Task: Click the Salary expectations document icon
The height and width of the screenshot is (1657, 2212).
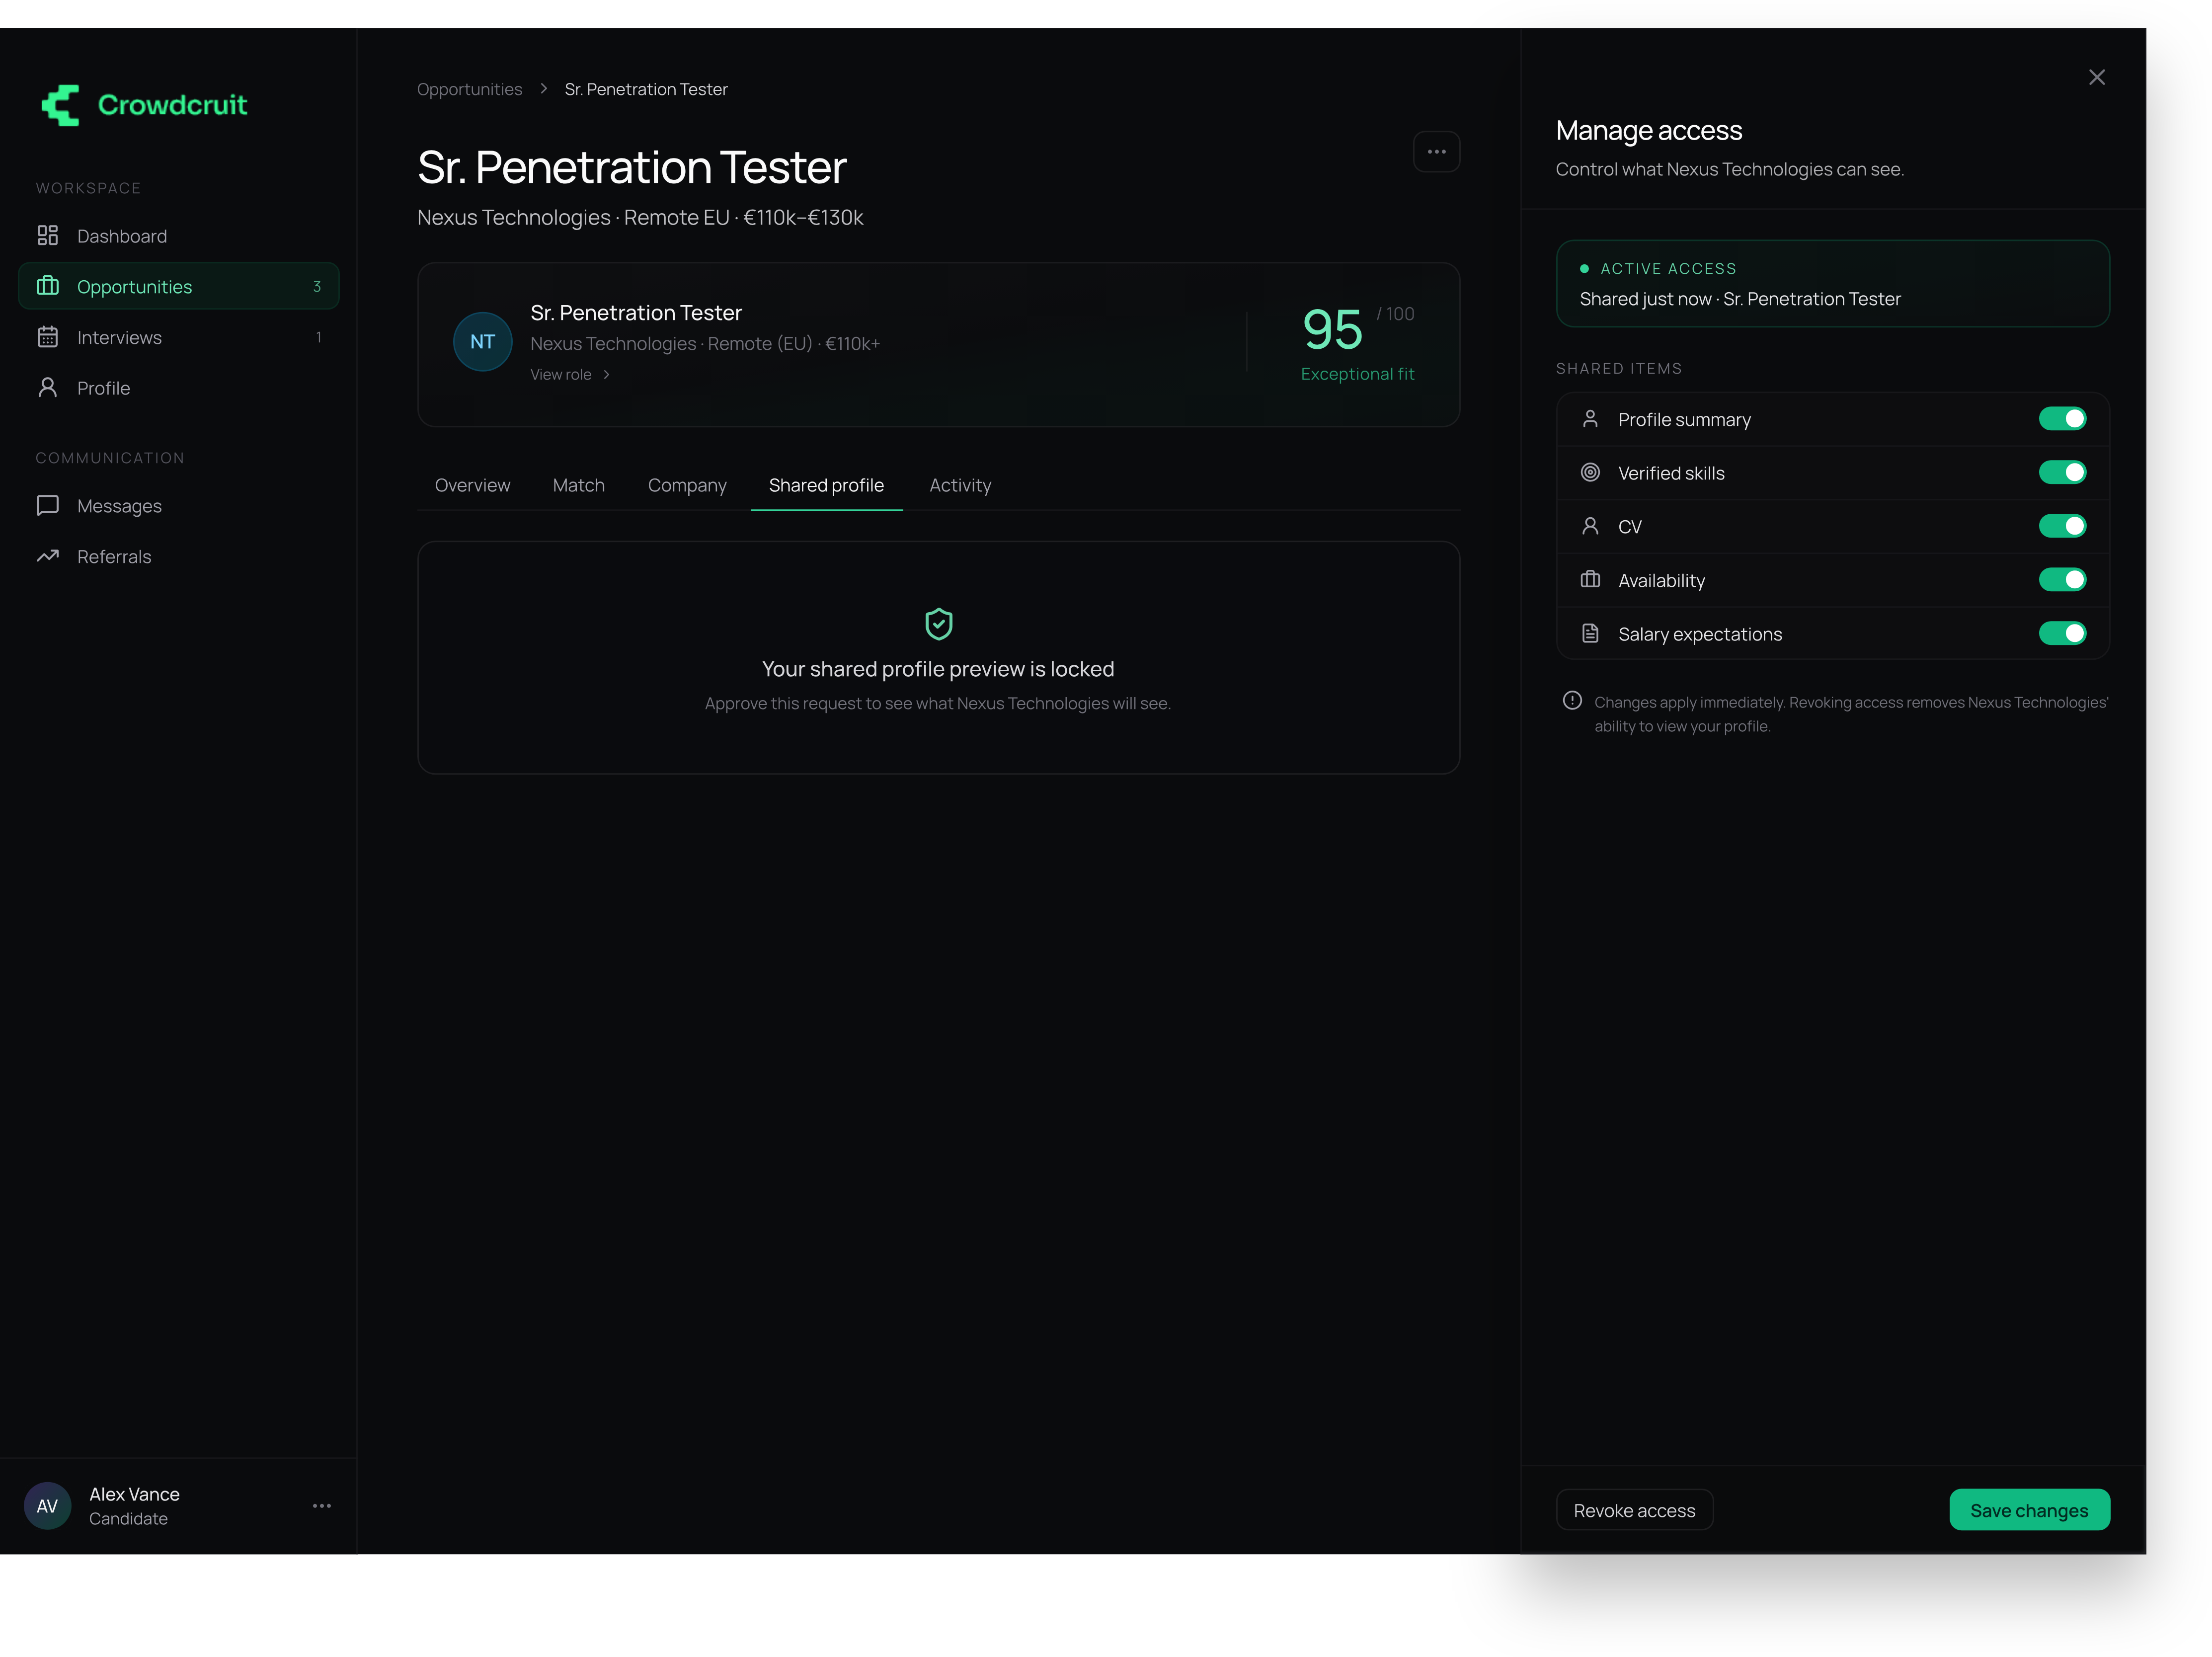Action: point(1590,633)
